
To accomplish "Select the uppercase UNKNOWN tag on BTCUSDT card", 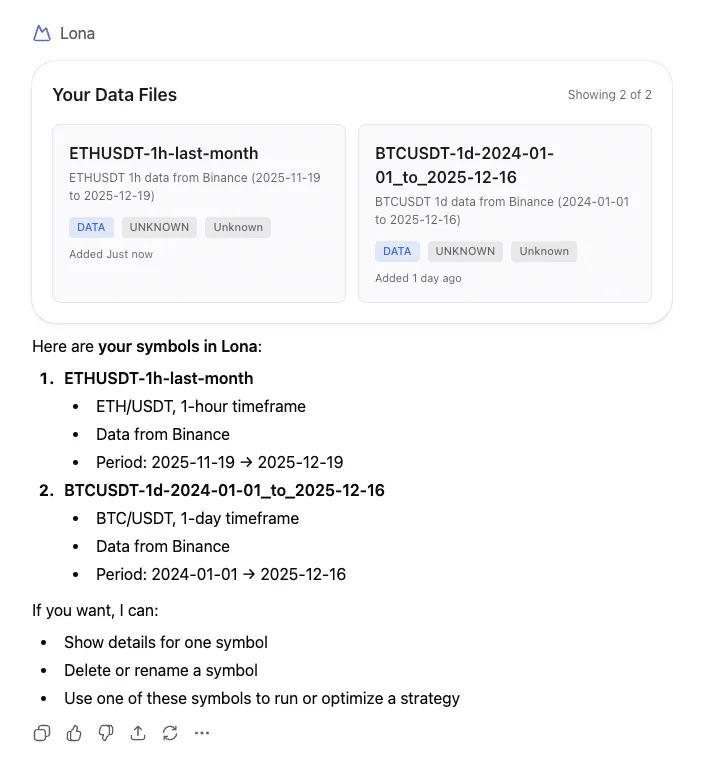I will coord(465,251).
